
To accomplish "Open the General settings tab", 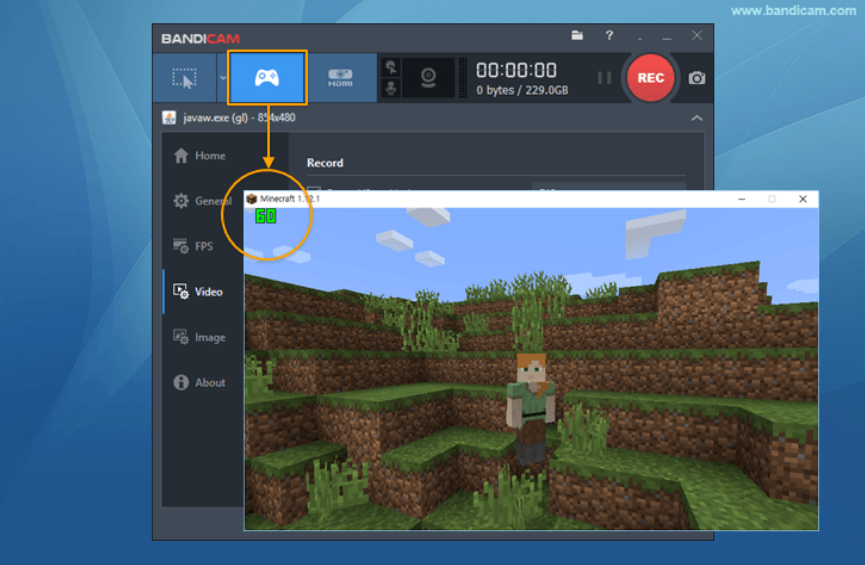I will coord(202,201).
